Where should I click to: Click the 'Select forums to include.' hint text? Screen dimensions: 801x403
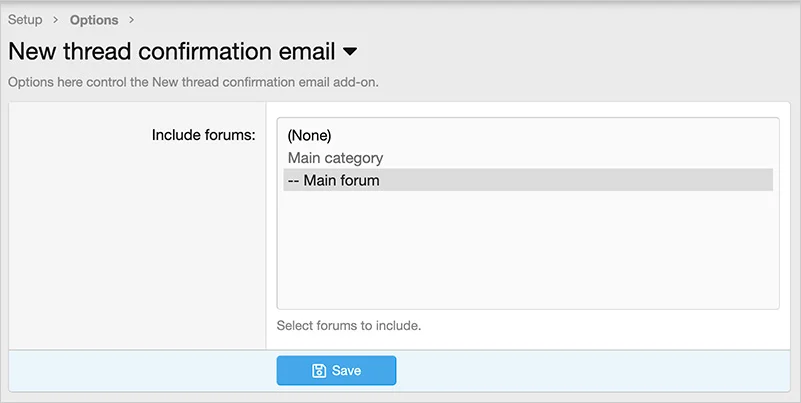coord(349,325)
